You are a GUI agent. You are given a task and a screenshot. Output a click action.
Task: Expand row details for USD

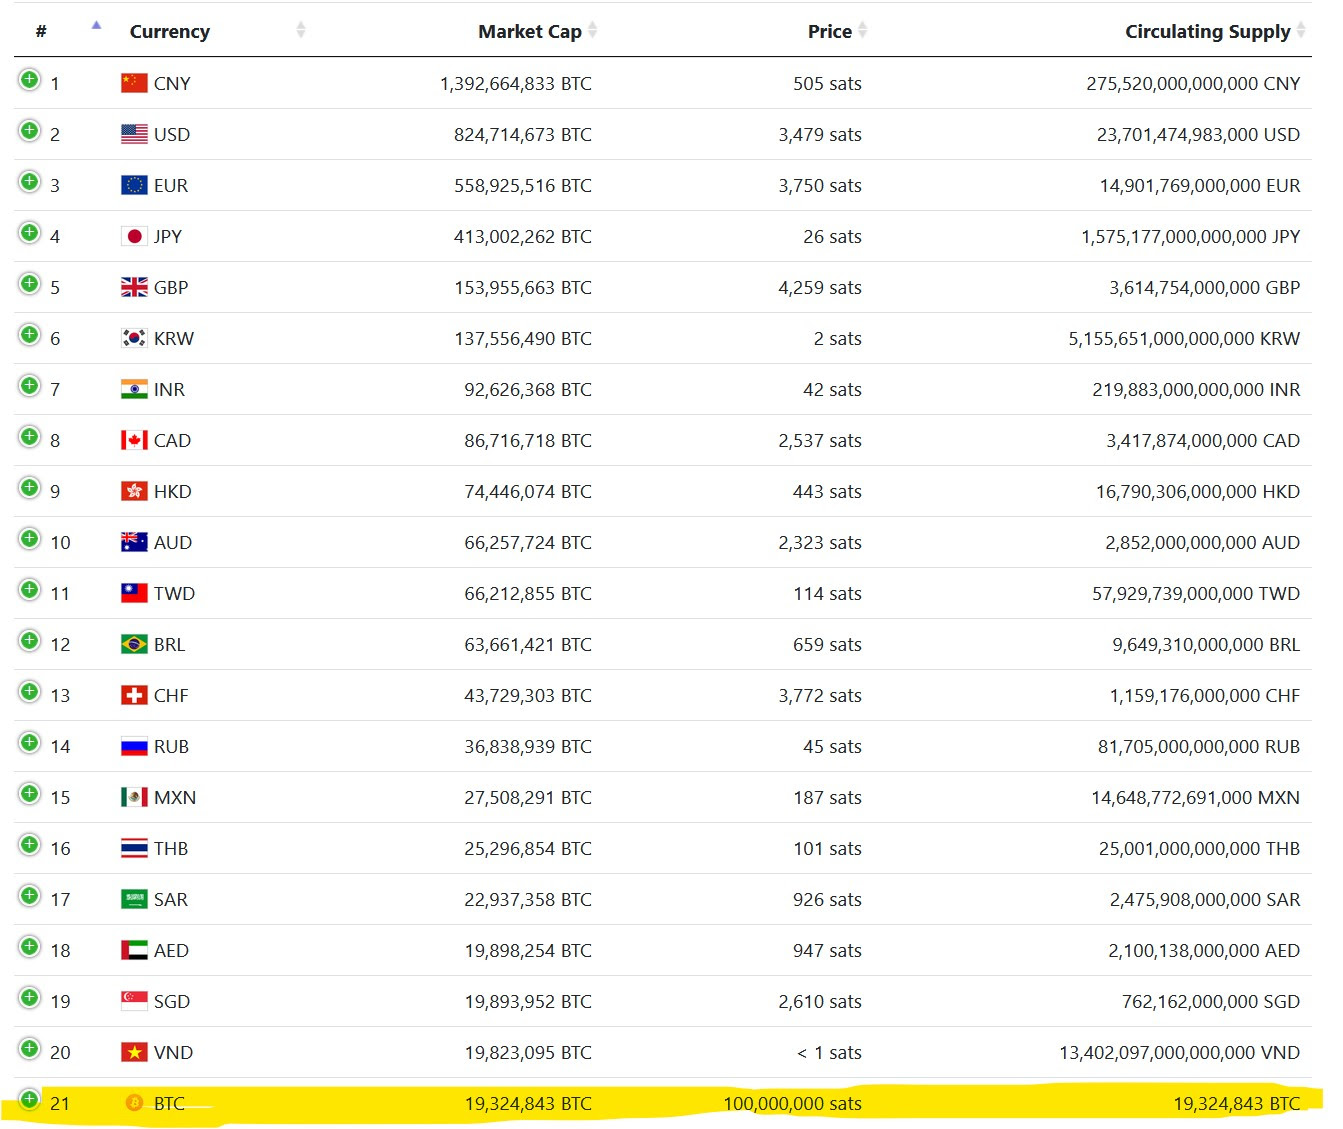30,131
